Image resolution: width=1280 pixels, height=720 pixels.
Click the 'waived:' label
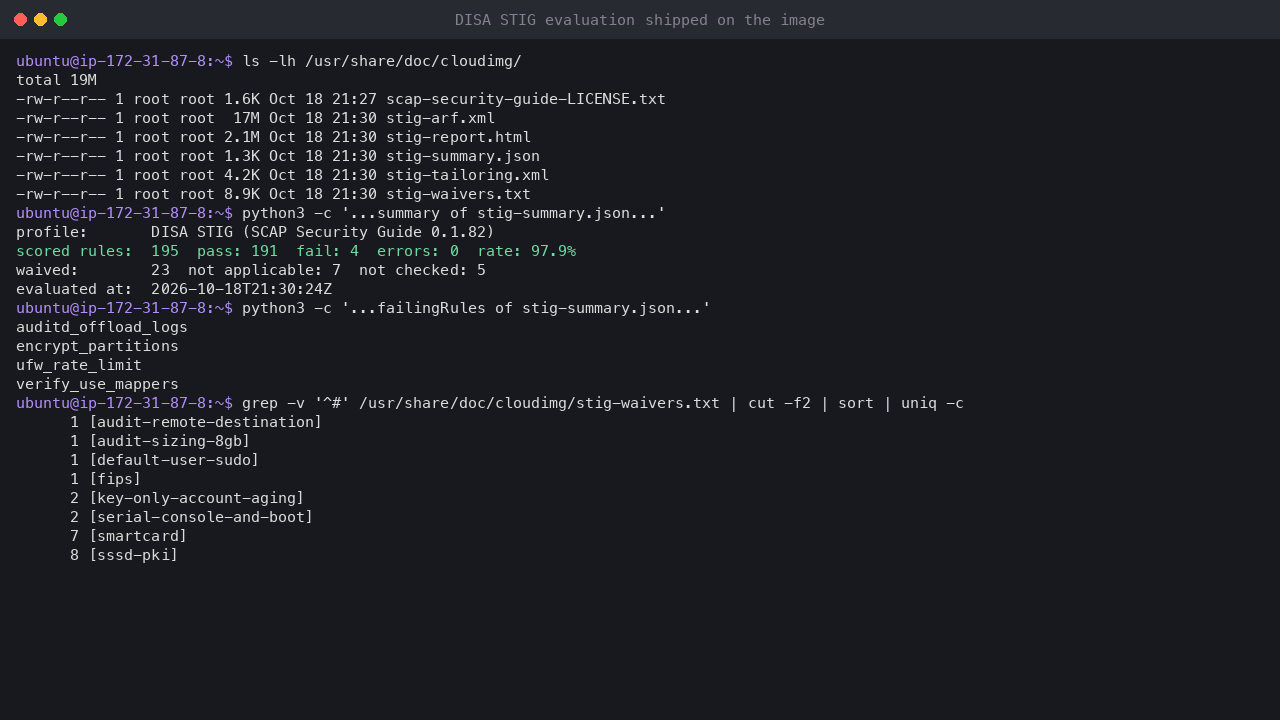pyautogui.click(x=47, y=270)
